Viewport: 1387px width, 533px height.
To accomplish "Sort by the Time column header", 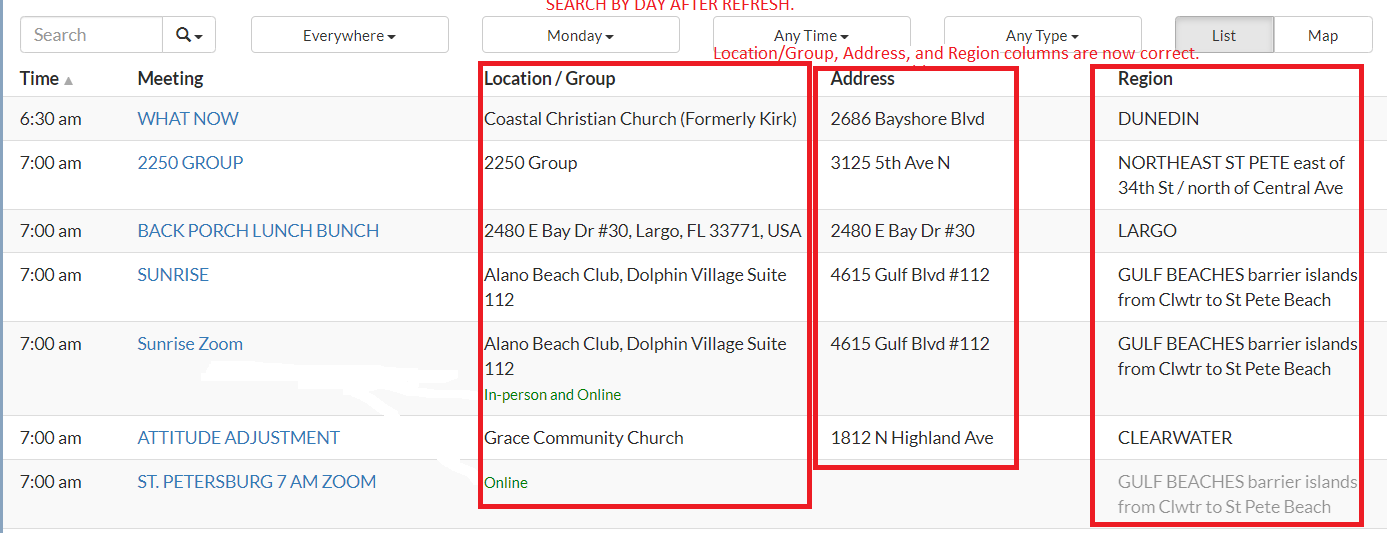I will [46, 78].
